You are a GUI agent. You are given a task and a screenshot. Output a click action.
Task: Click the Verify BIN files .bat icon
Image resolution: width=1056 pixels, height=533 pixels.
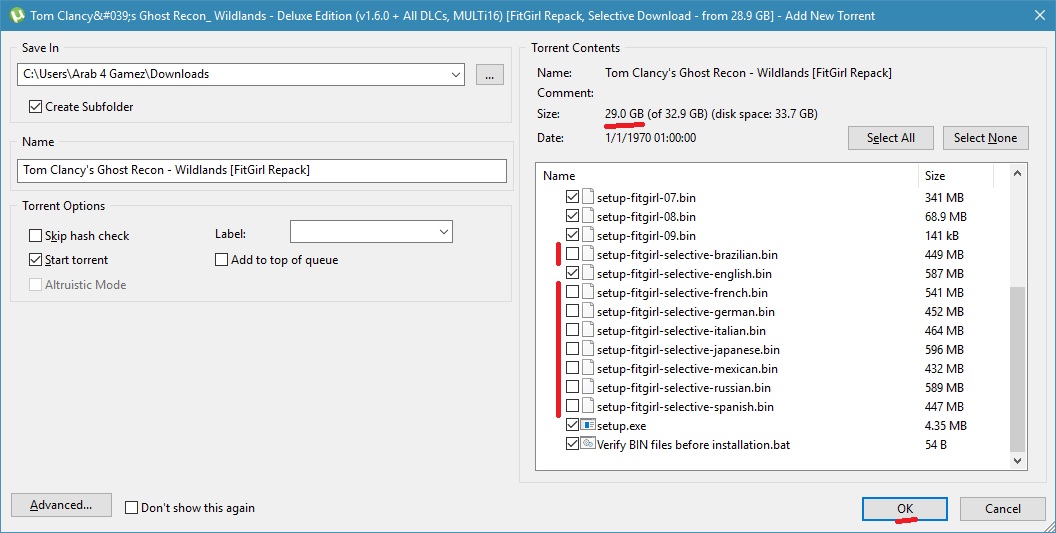click(588, 444)
